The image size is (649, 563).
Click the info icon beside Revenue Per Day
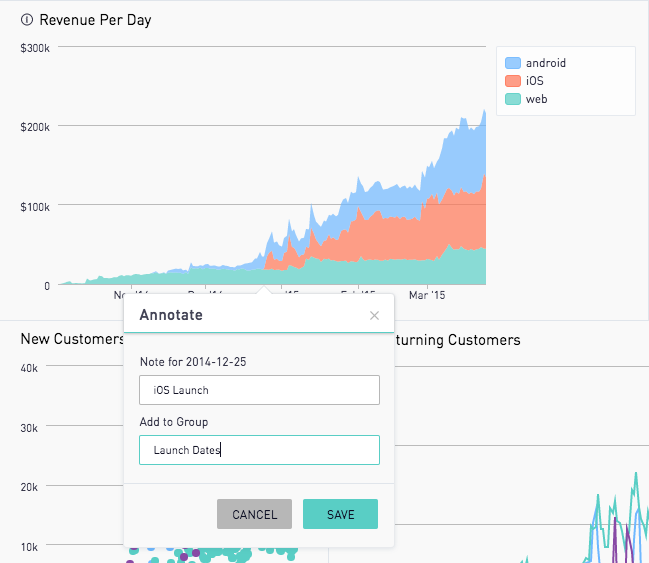pyautogui.click(x=27, y=20)
